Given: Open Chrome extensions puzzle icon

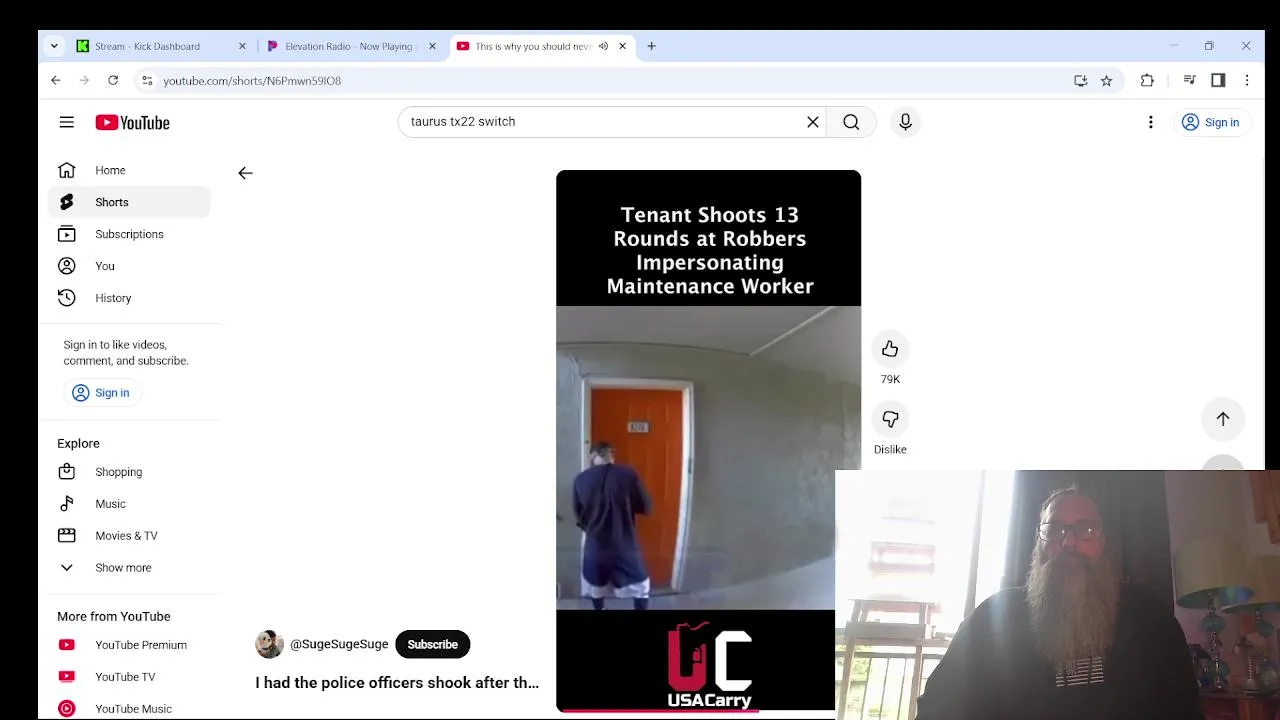Looking at the screenshot, I should [1147, 81].
